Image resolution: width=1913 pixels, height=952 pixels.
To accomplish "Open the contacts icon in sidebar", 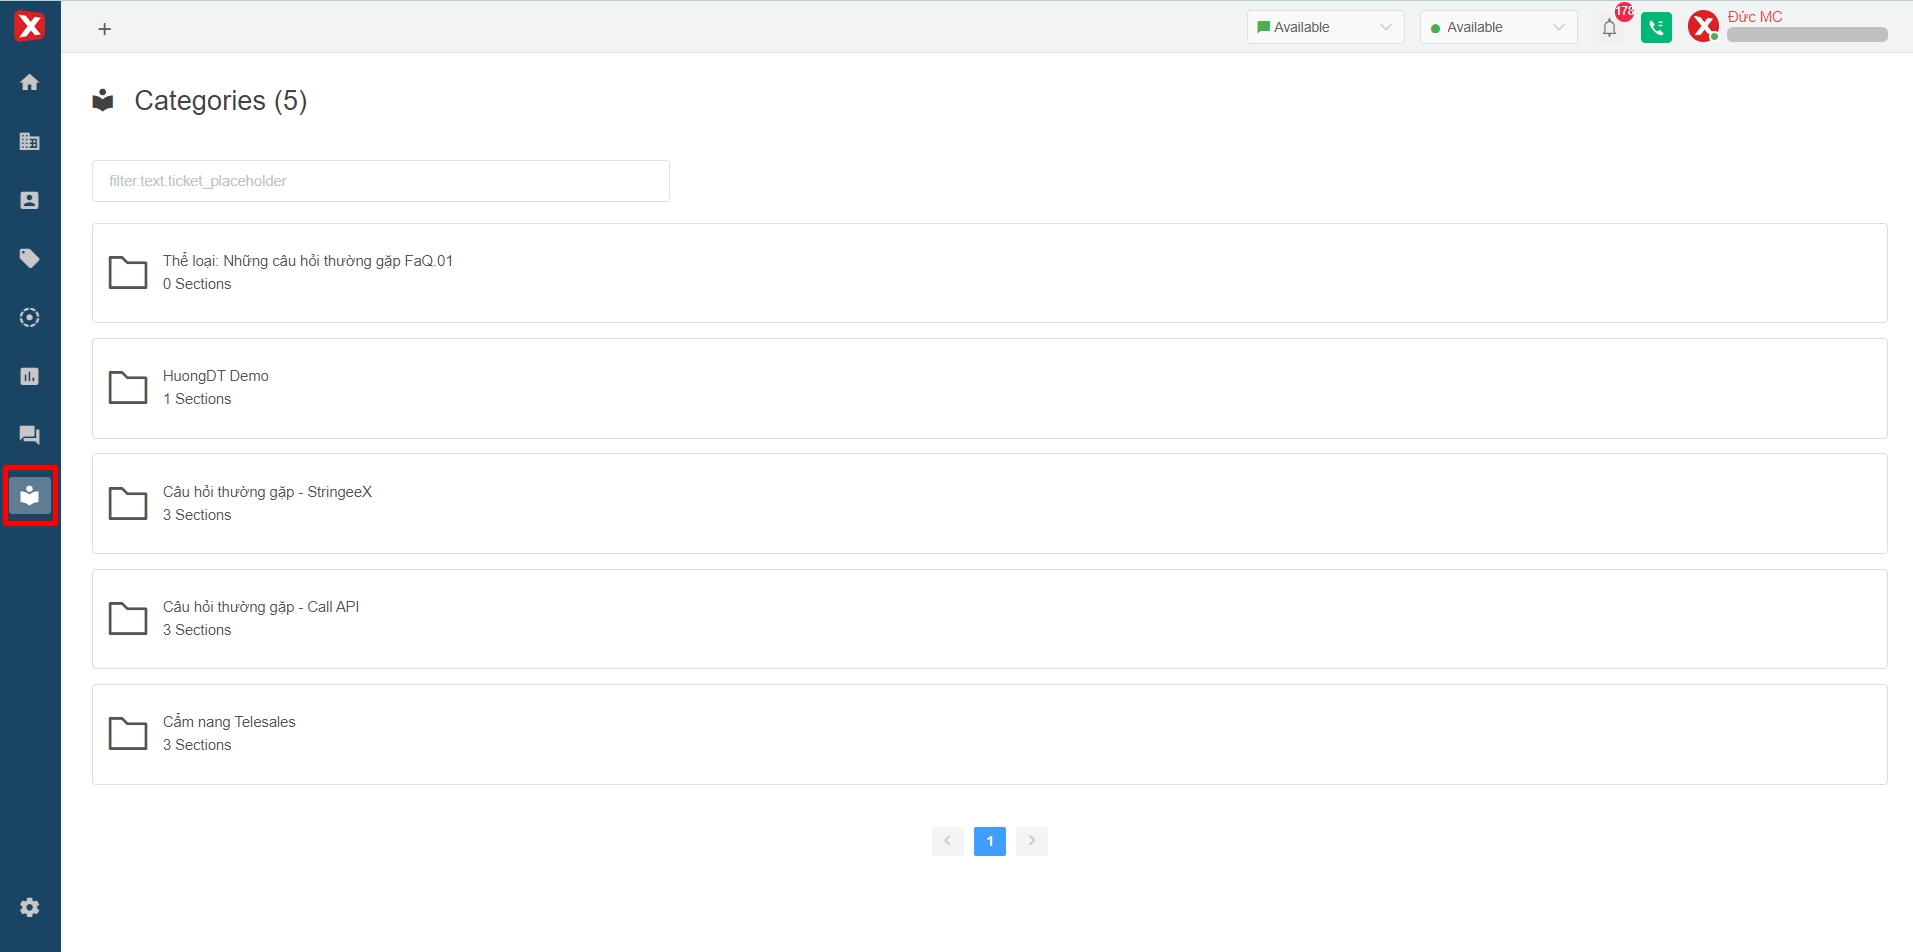I will [x=30, y=200].
